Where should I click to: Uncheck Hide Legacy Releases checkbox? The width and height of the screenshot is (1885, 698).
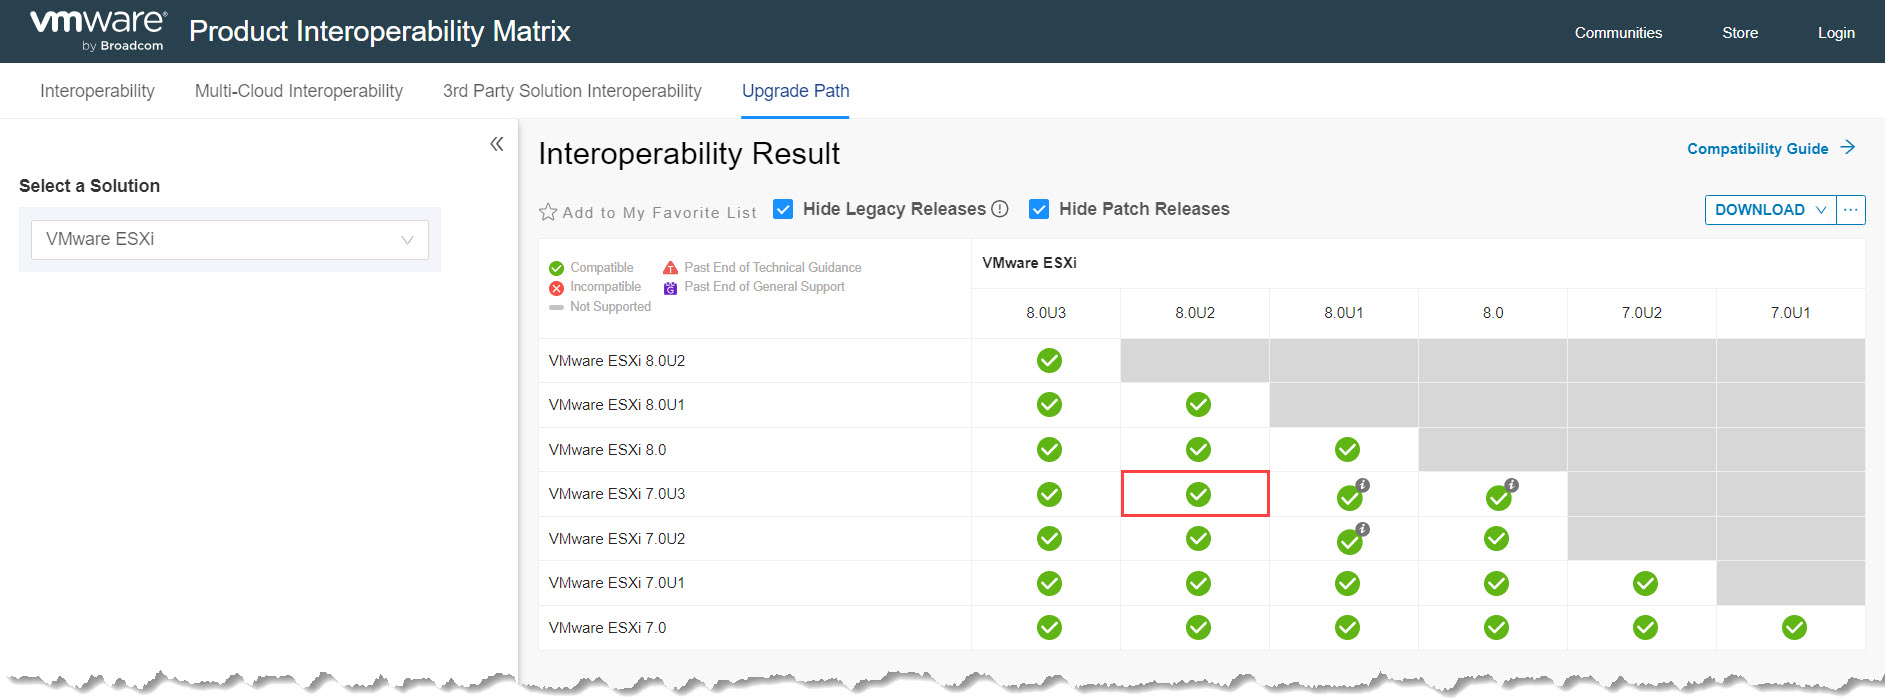point(783,209)
